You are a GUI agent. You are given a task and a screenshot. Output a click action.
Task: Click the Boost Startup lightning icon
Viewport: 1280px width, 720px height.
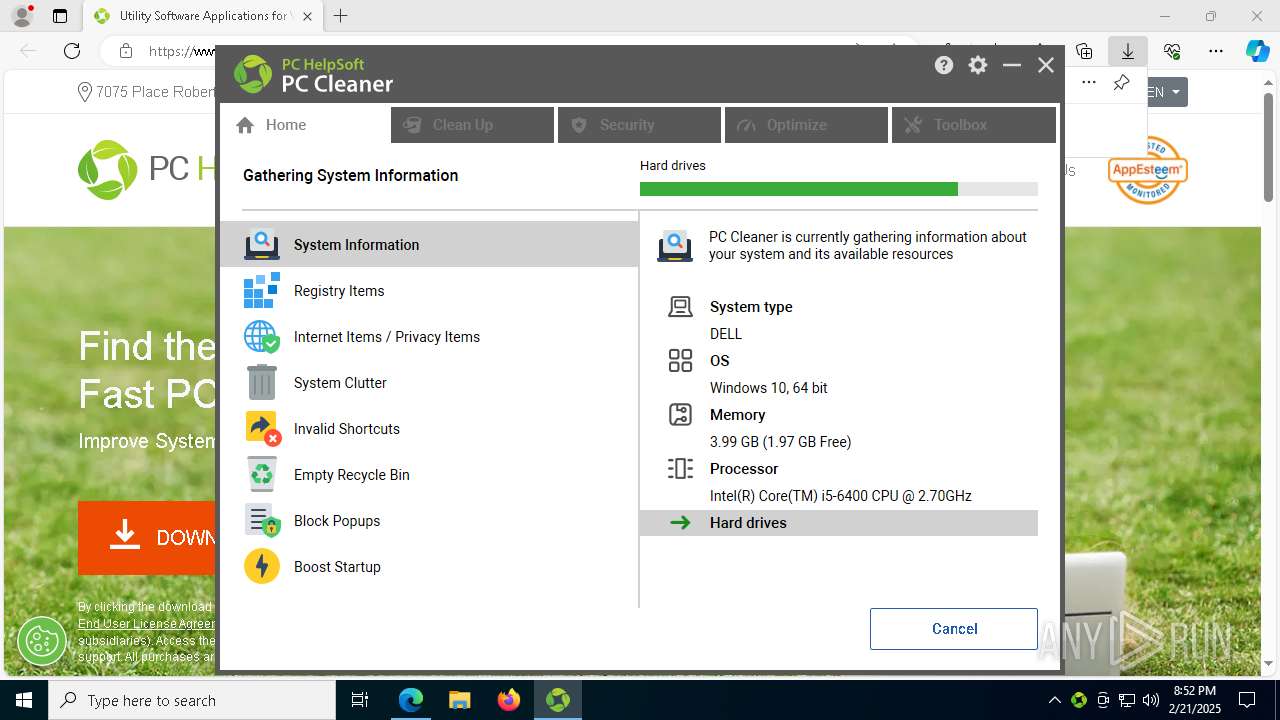(x=262, y=566)
